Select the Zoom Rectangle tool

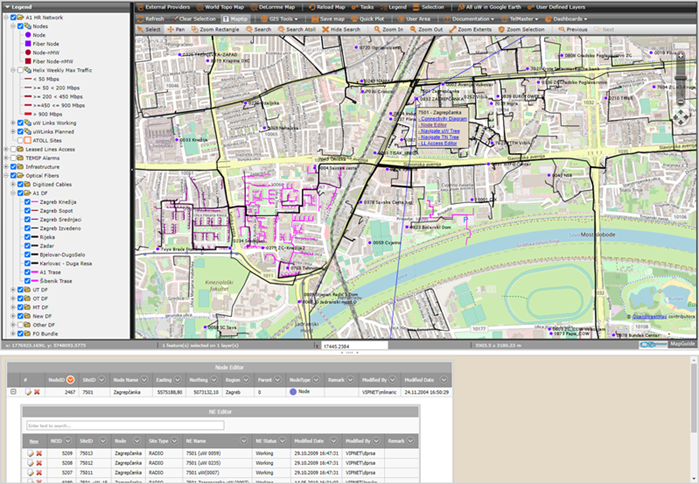click(217, 30)
